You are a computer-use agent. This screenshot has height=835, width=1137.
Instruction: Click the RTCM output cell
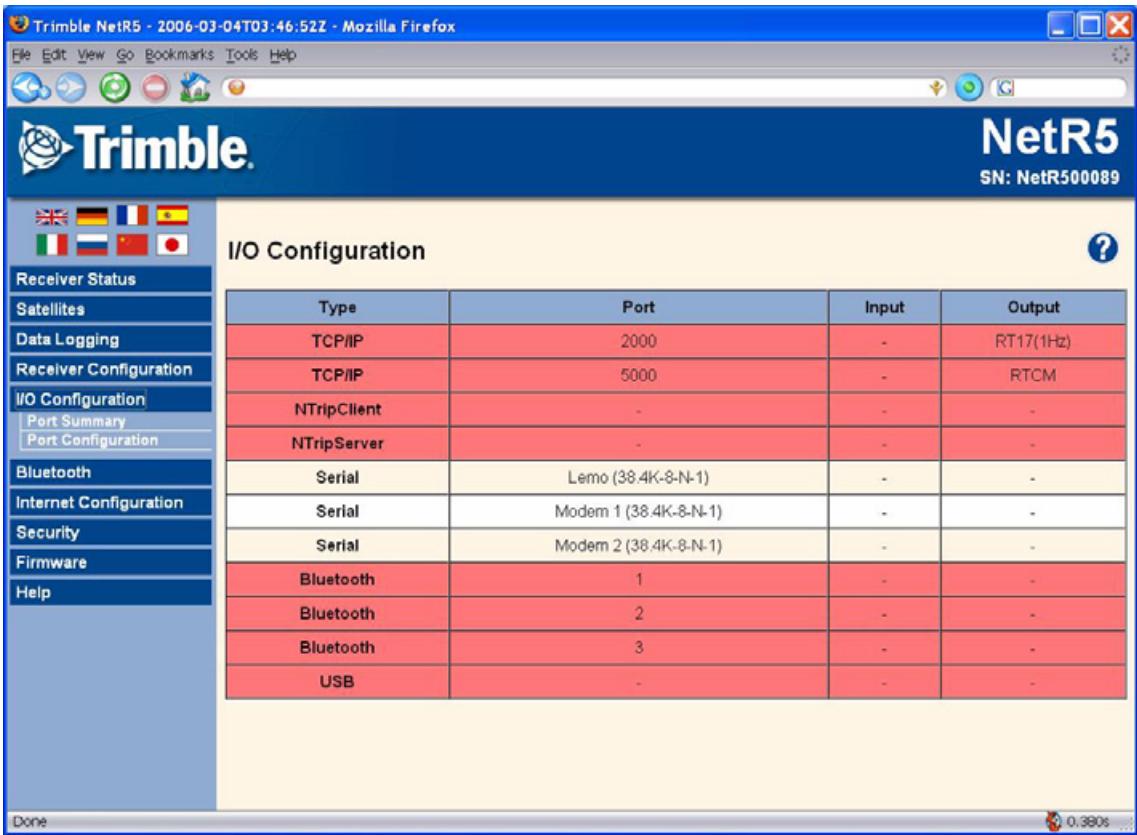pyautogui.click(x=1033, y=375)
